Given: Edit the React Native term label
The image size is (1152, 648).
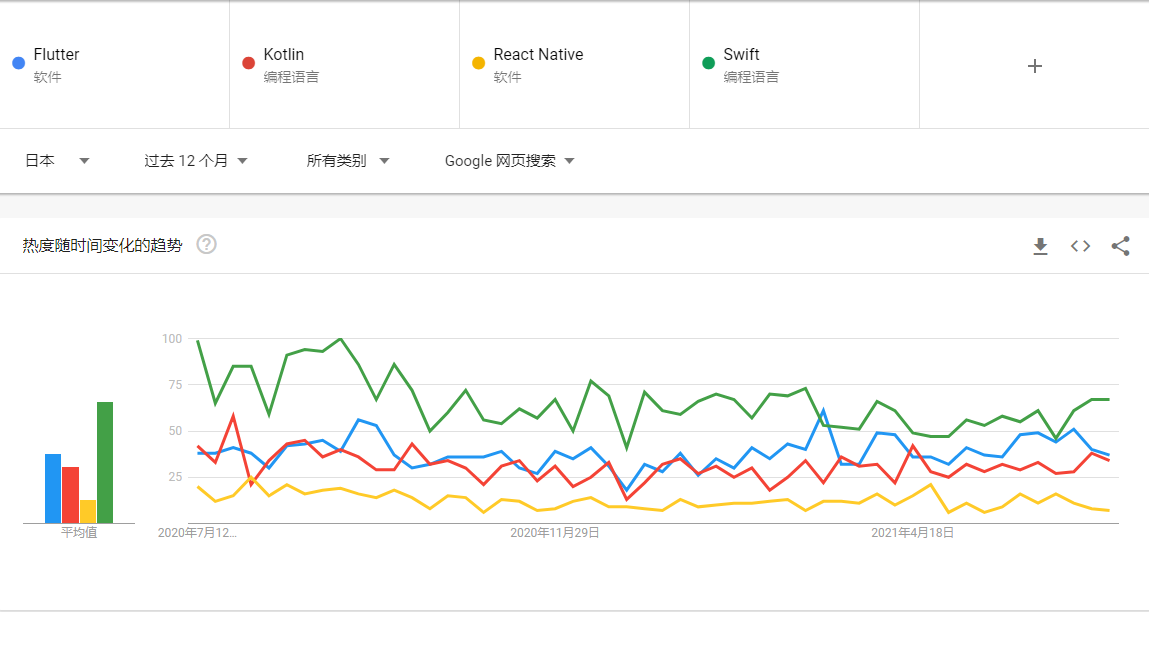Looking at the screenshot, I should 539,54.
